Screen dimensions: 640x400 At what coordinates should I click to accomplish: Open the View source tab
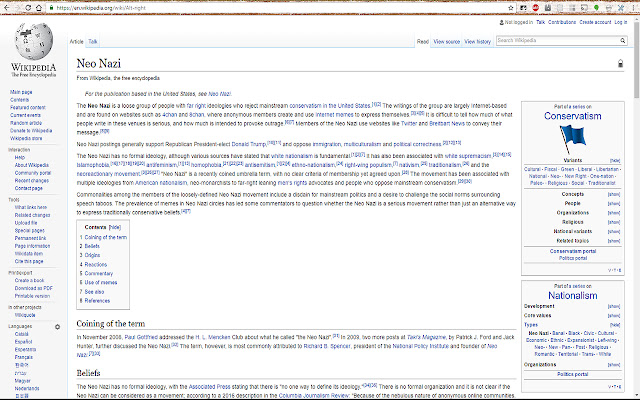pyautogui.click(x=447, y=42)
